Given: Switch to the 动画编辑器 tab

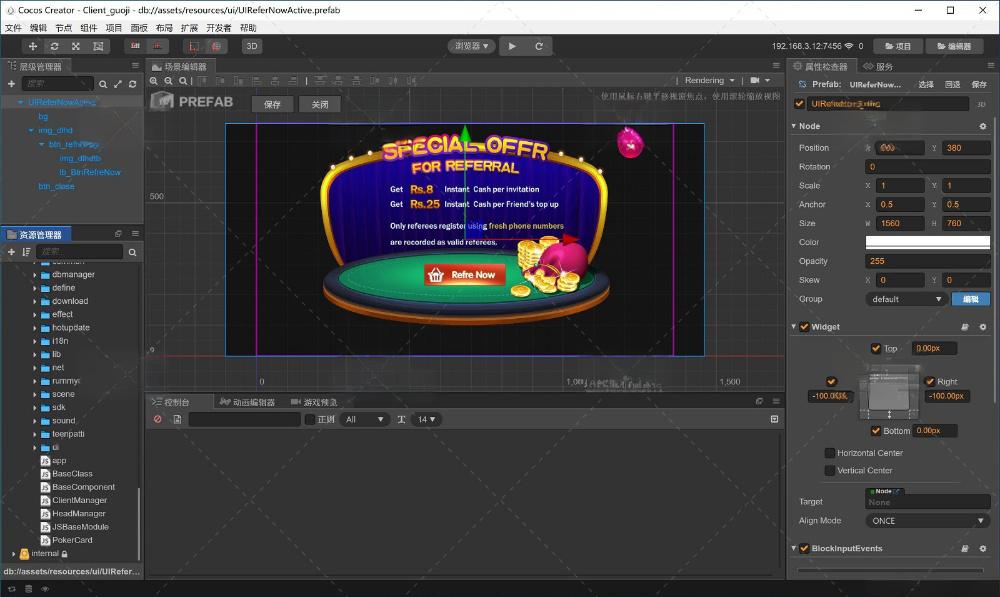Looking at the screenshot, I should click(252, 402).
